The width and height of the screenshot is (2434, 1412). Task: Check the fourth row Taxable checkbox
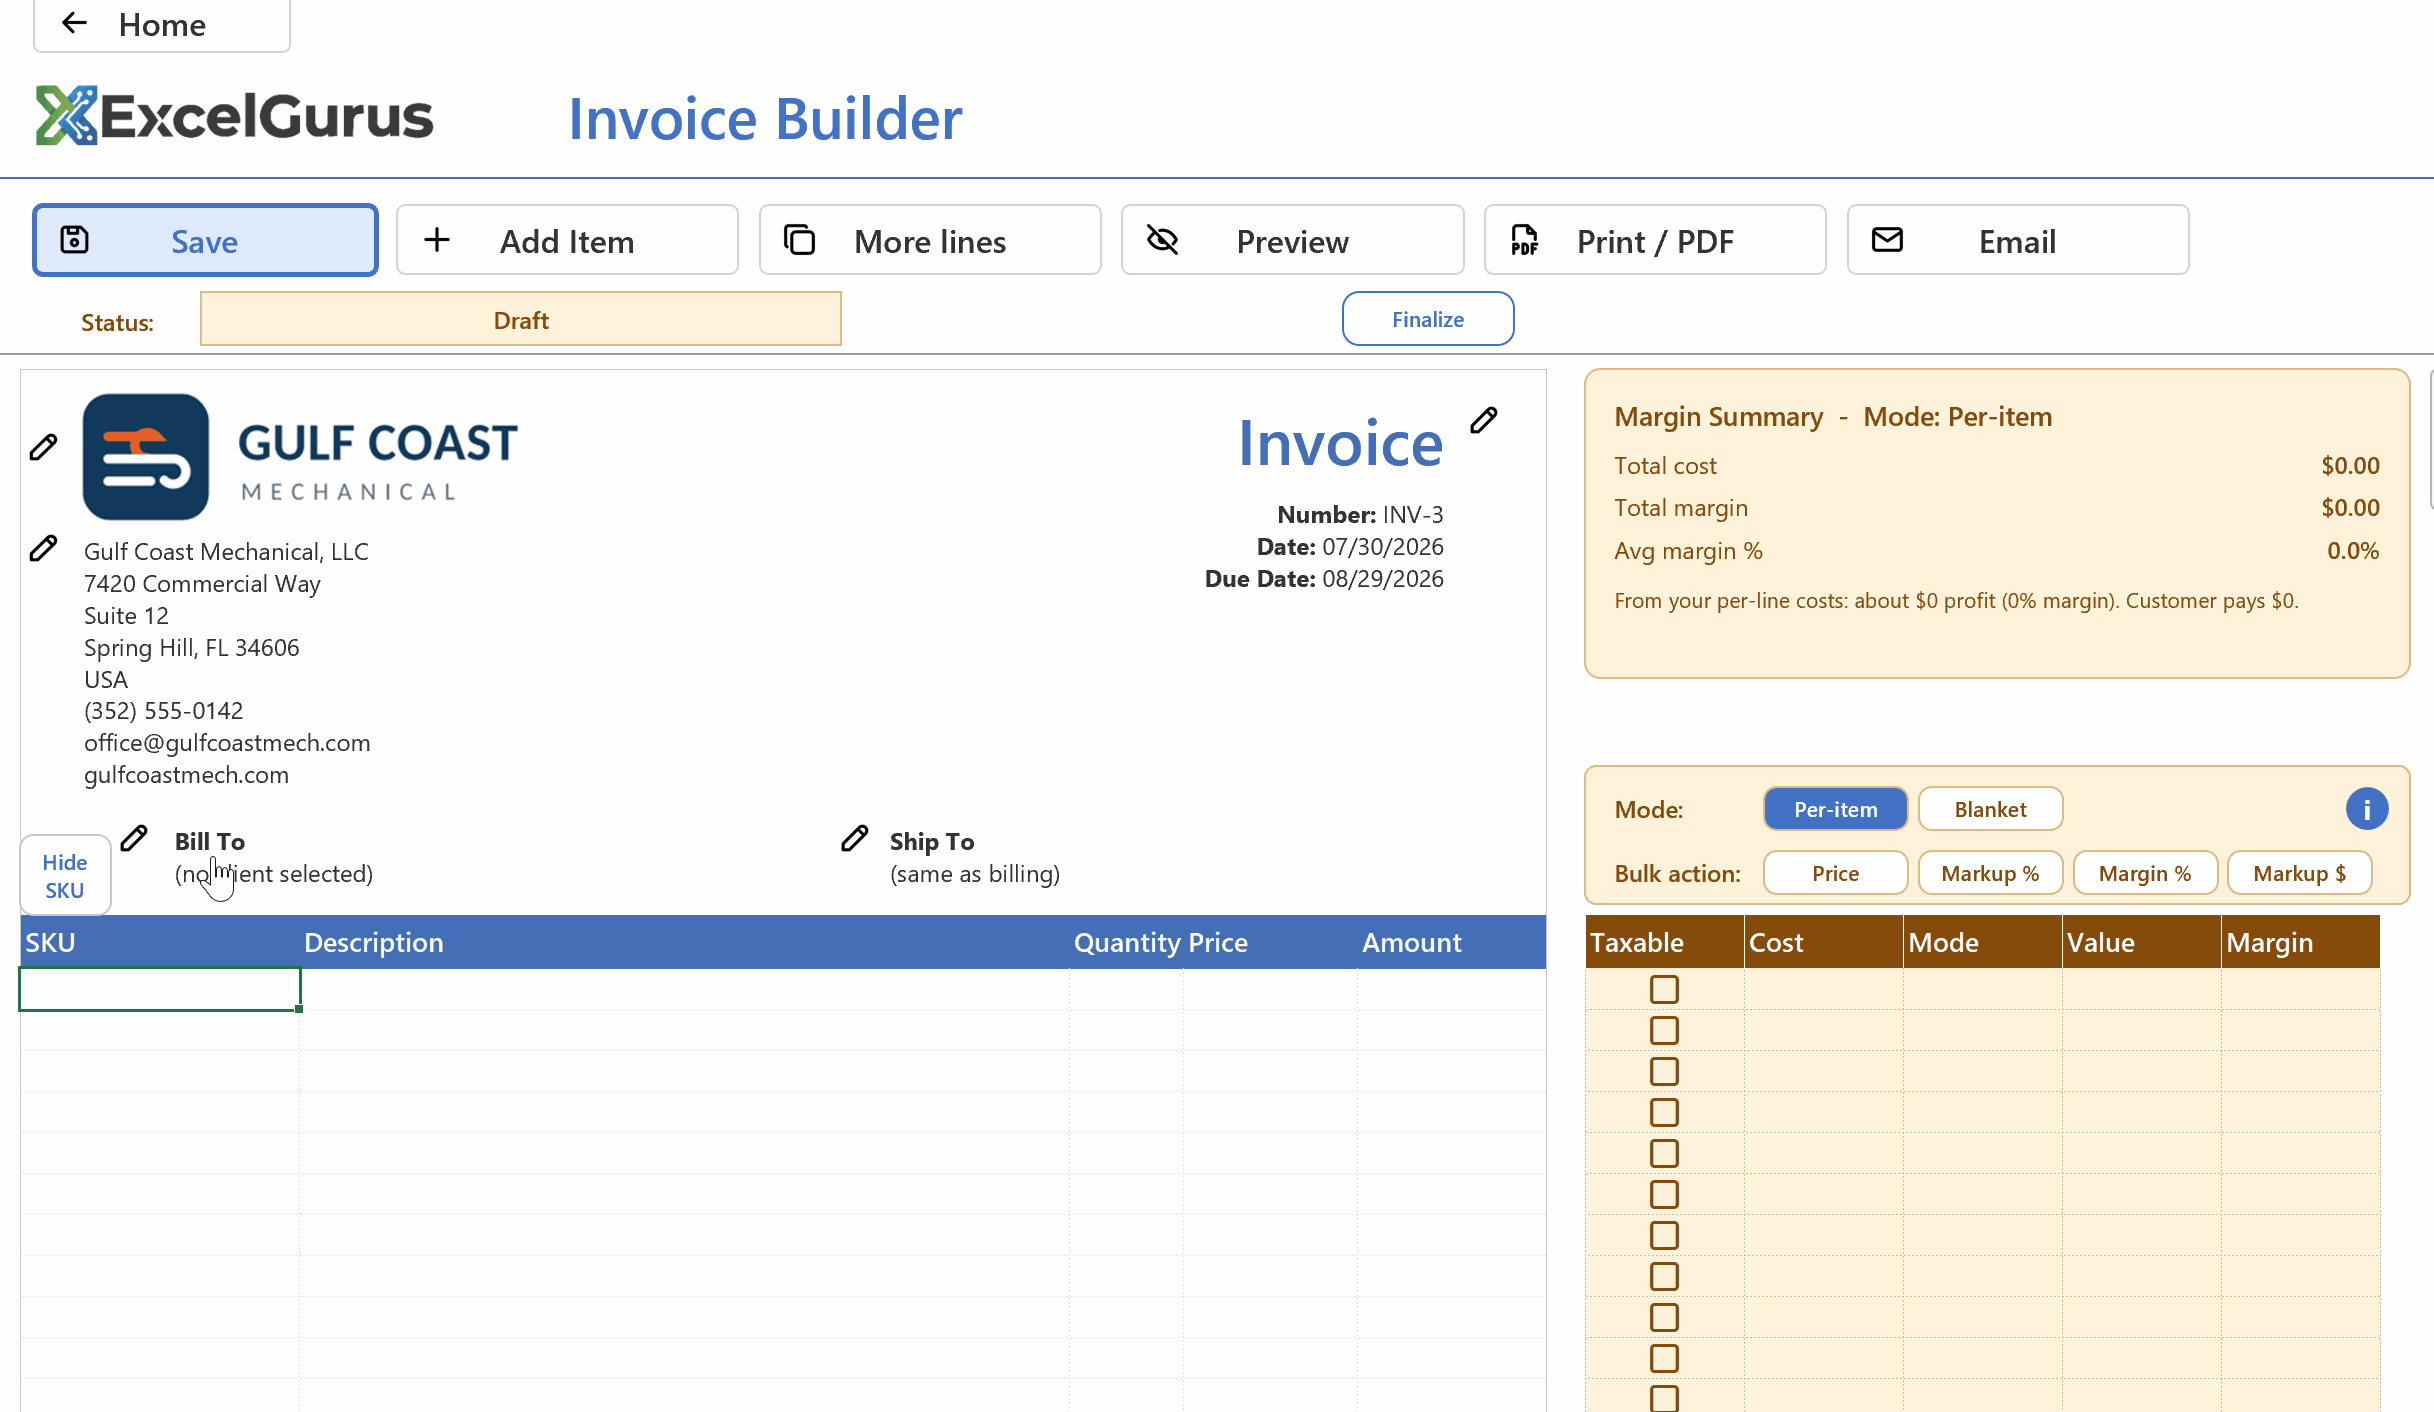1664,1112
